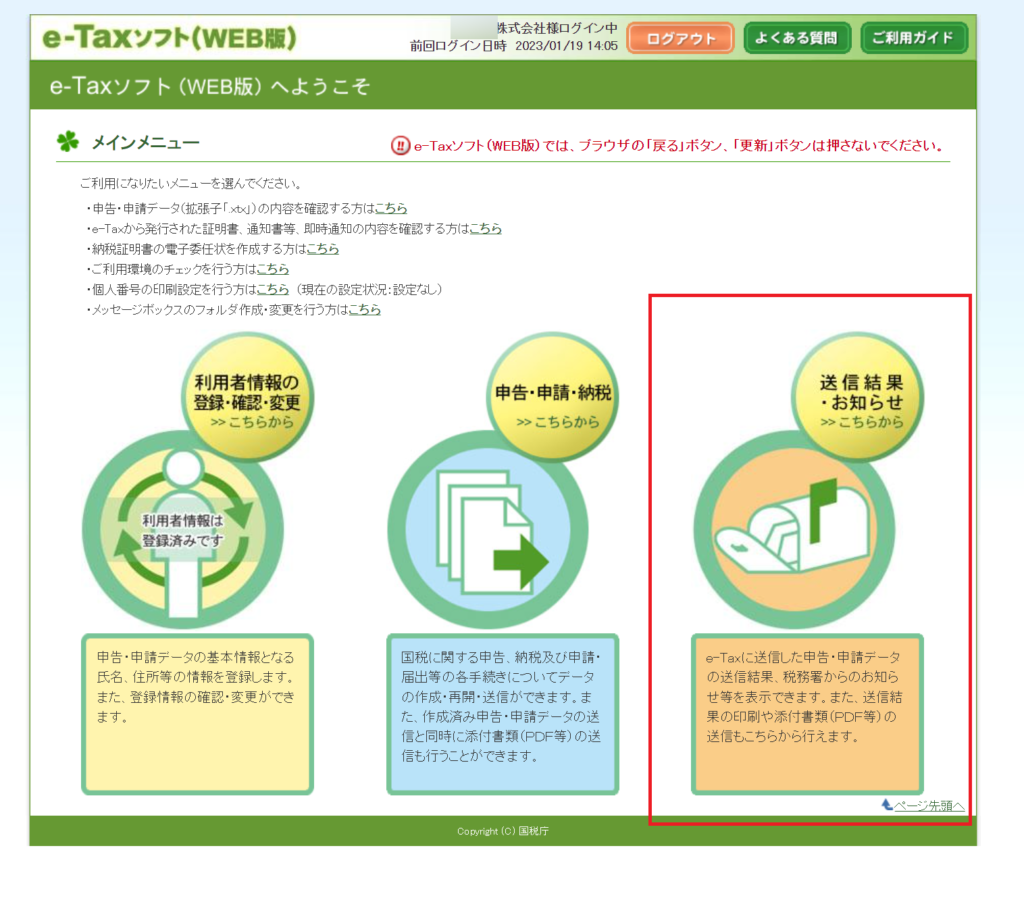Screen dimensions: 1024x923
Task: Follow こちら link for message box folders
Action: [364, 310]
